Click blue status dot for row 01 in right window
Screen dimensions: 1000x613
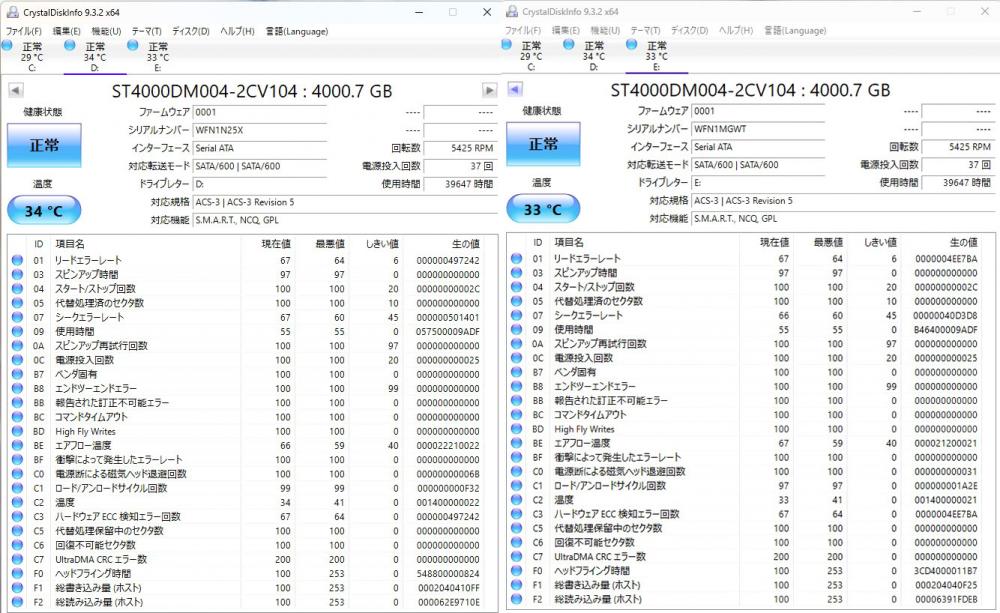[x=517, y=258]
